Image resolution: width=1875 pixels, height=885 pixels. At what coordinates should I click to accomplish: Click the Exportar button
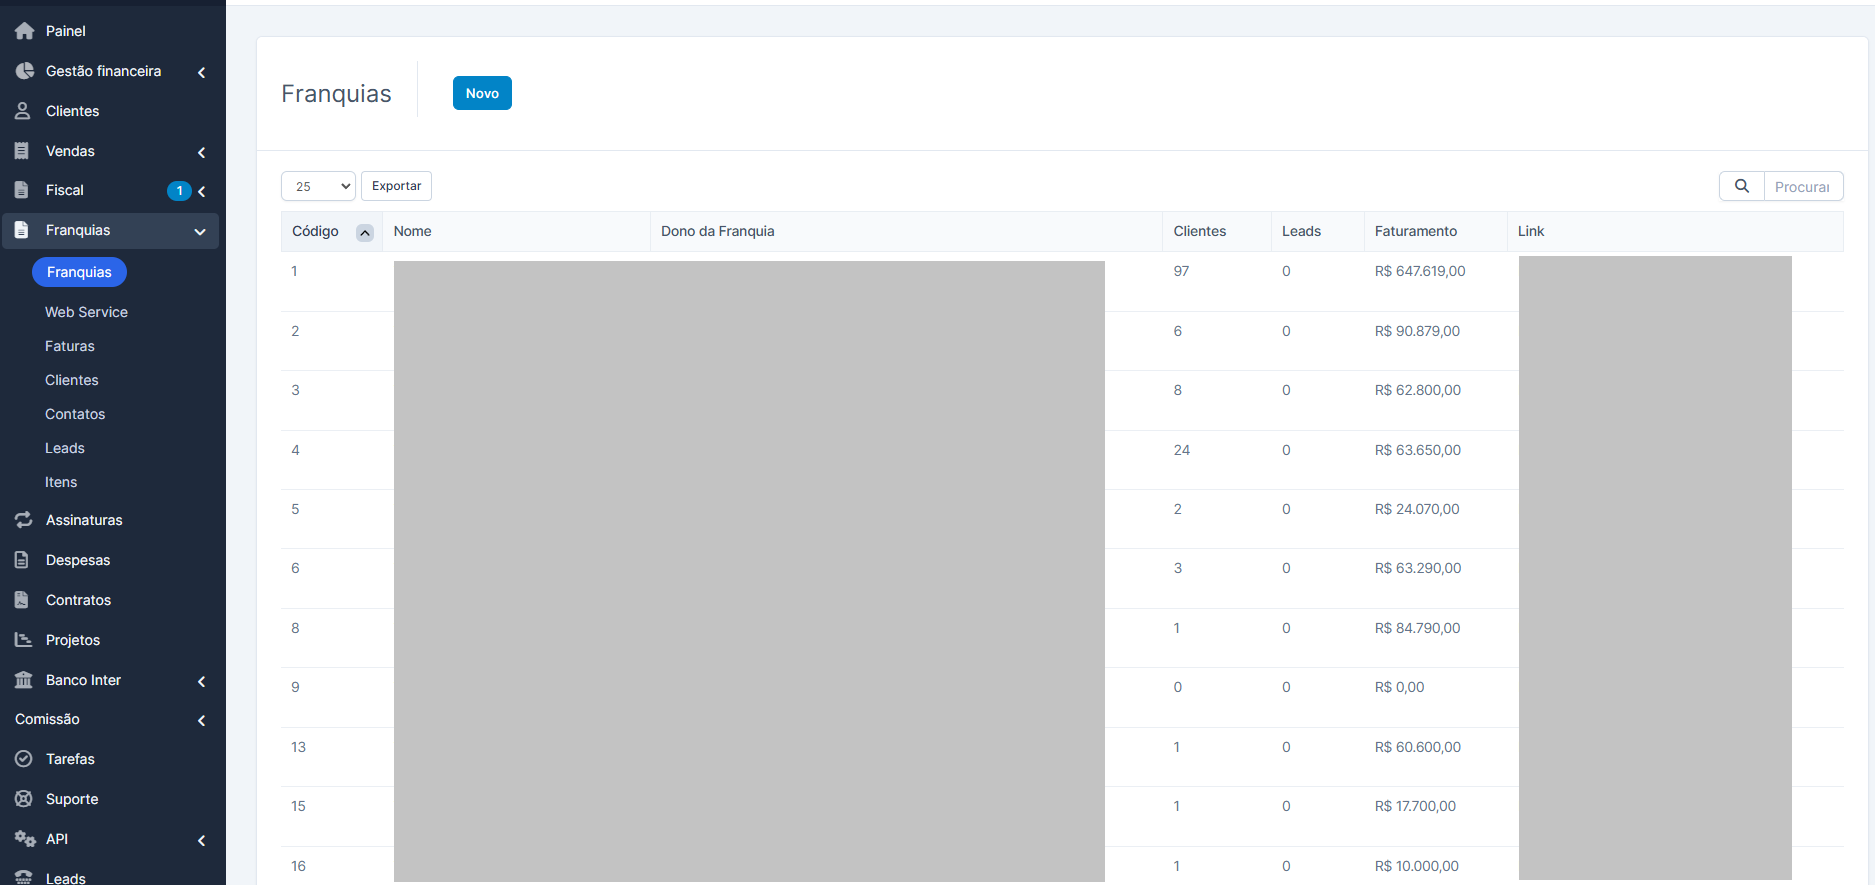tap(396, 186)
